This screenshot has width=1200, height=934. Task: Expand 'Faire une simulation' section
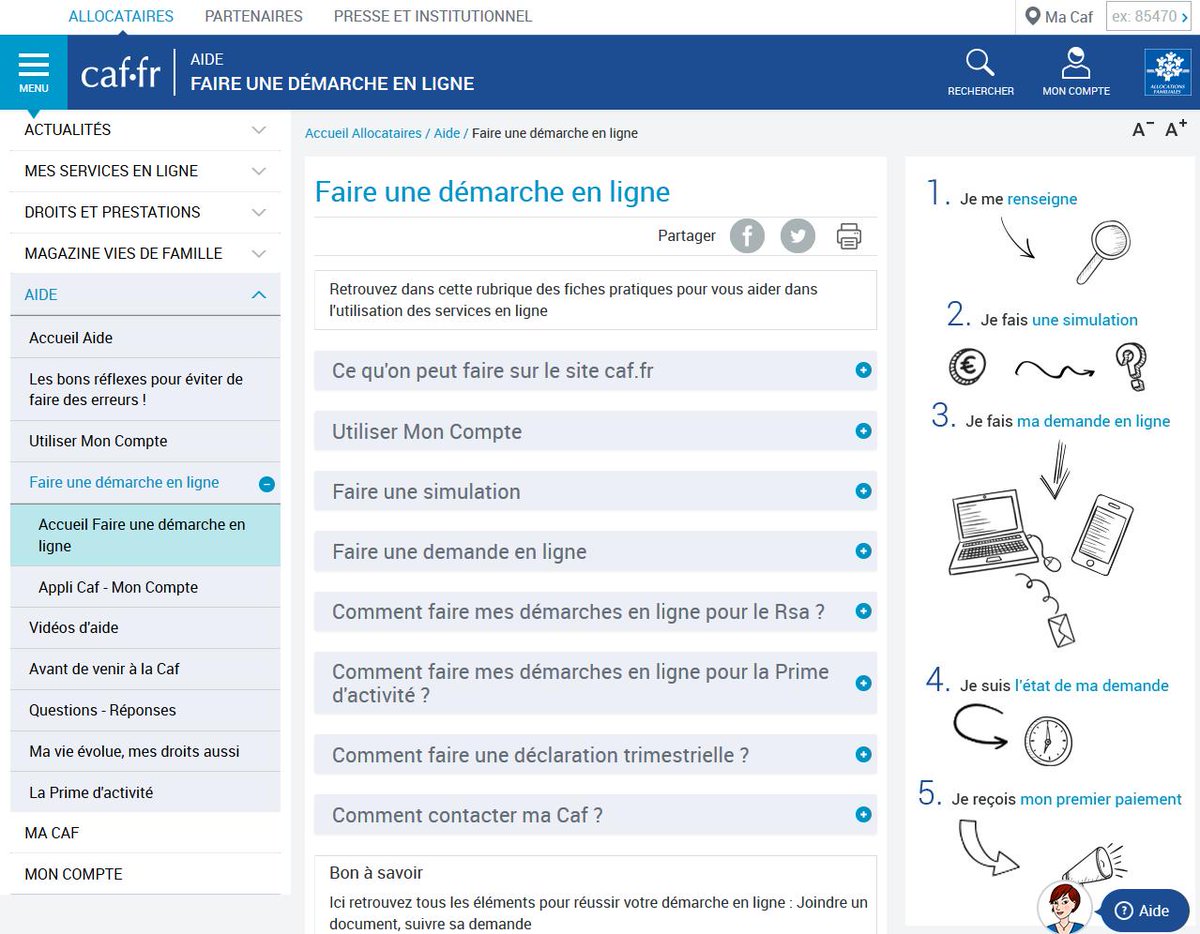pyautogui.click(x=595, y=492)
